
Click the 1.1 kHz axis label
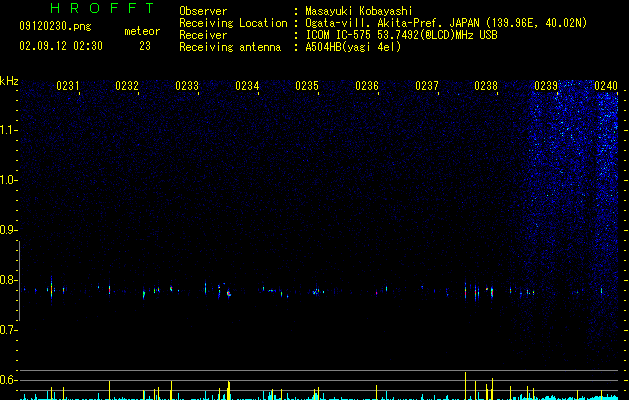click(x=8, y=130)
